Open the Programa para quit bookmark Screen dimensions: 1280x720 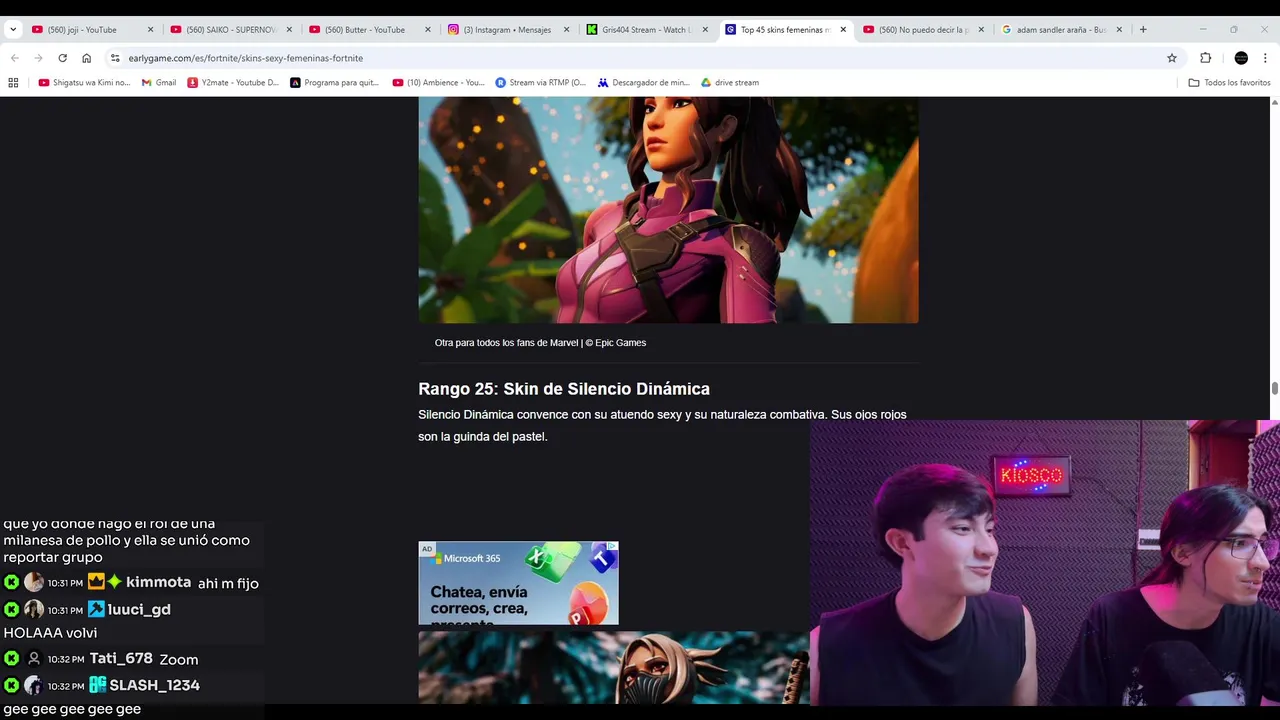coord(334,83)
